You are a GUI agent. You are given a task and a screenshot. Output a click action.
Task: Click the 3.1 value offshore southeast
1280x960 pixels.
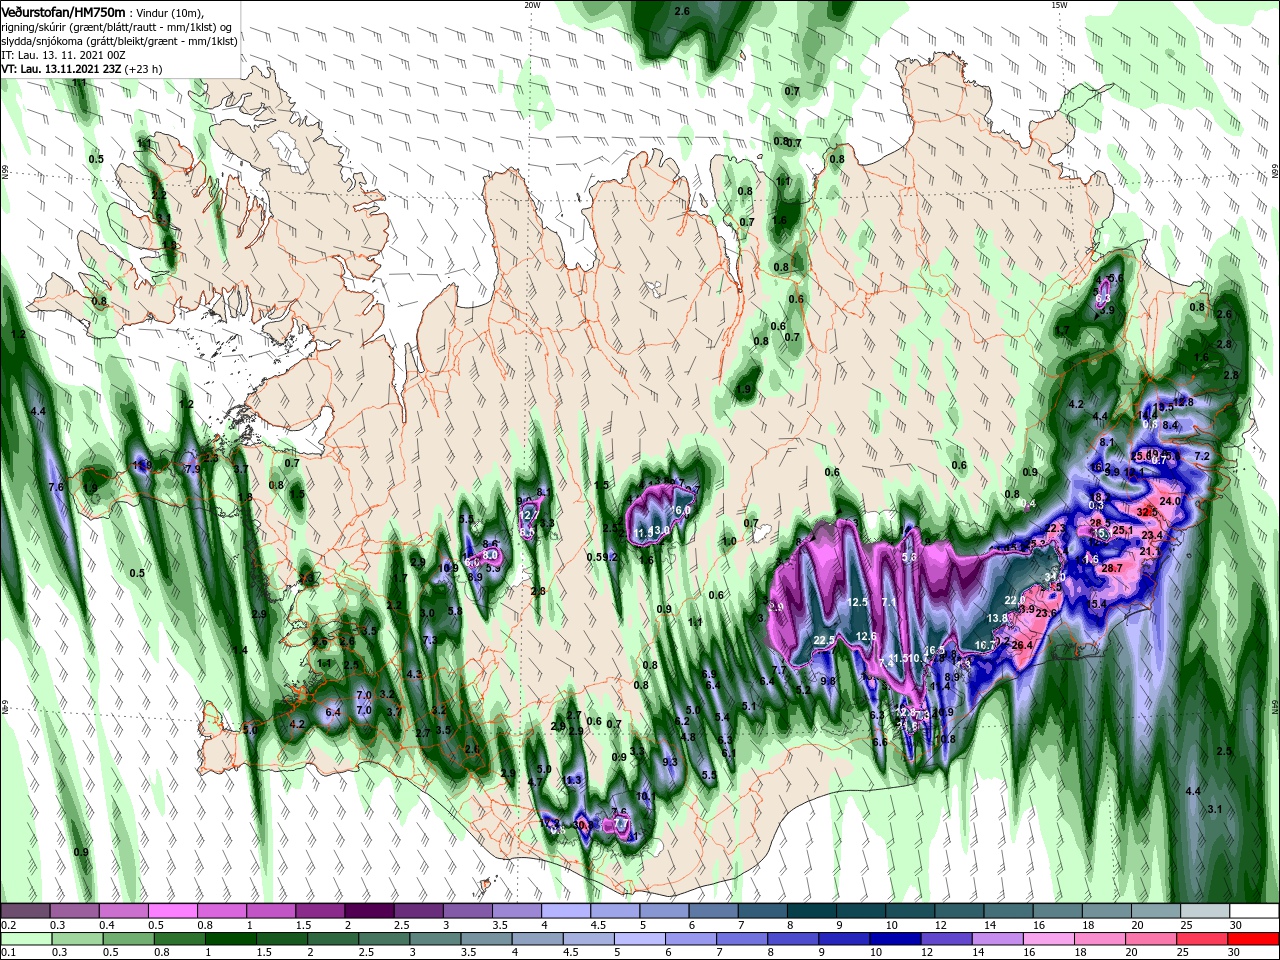[x=1216, y=809]
